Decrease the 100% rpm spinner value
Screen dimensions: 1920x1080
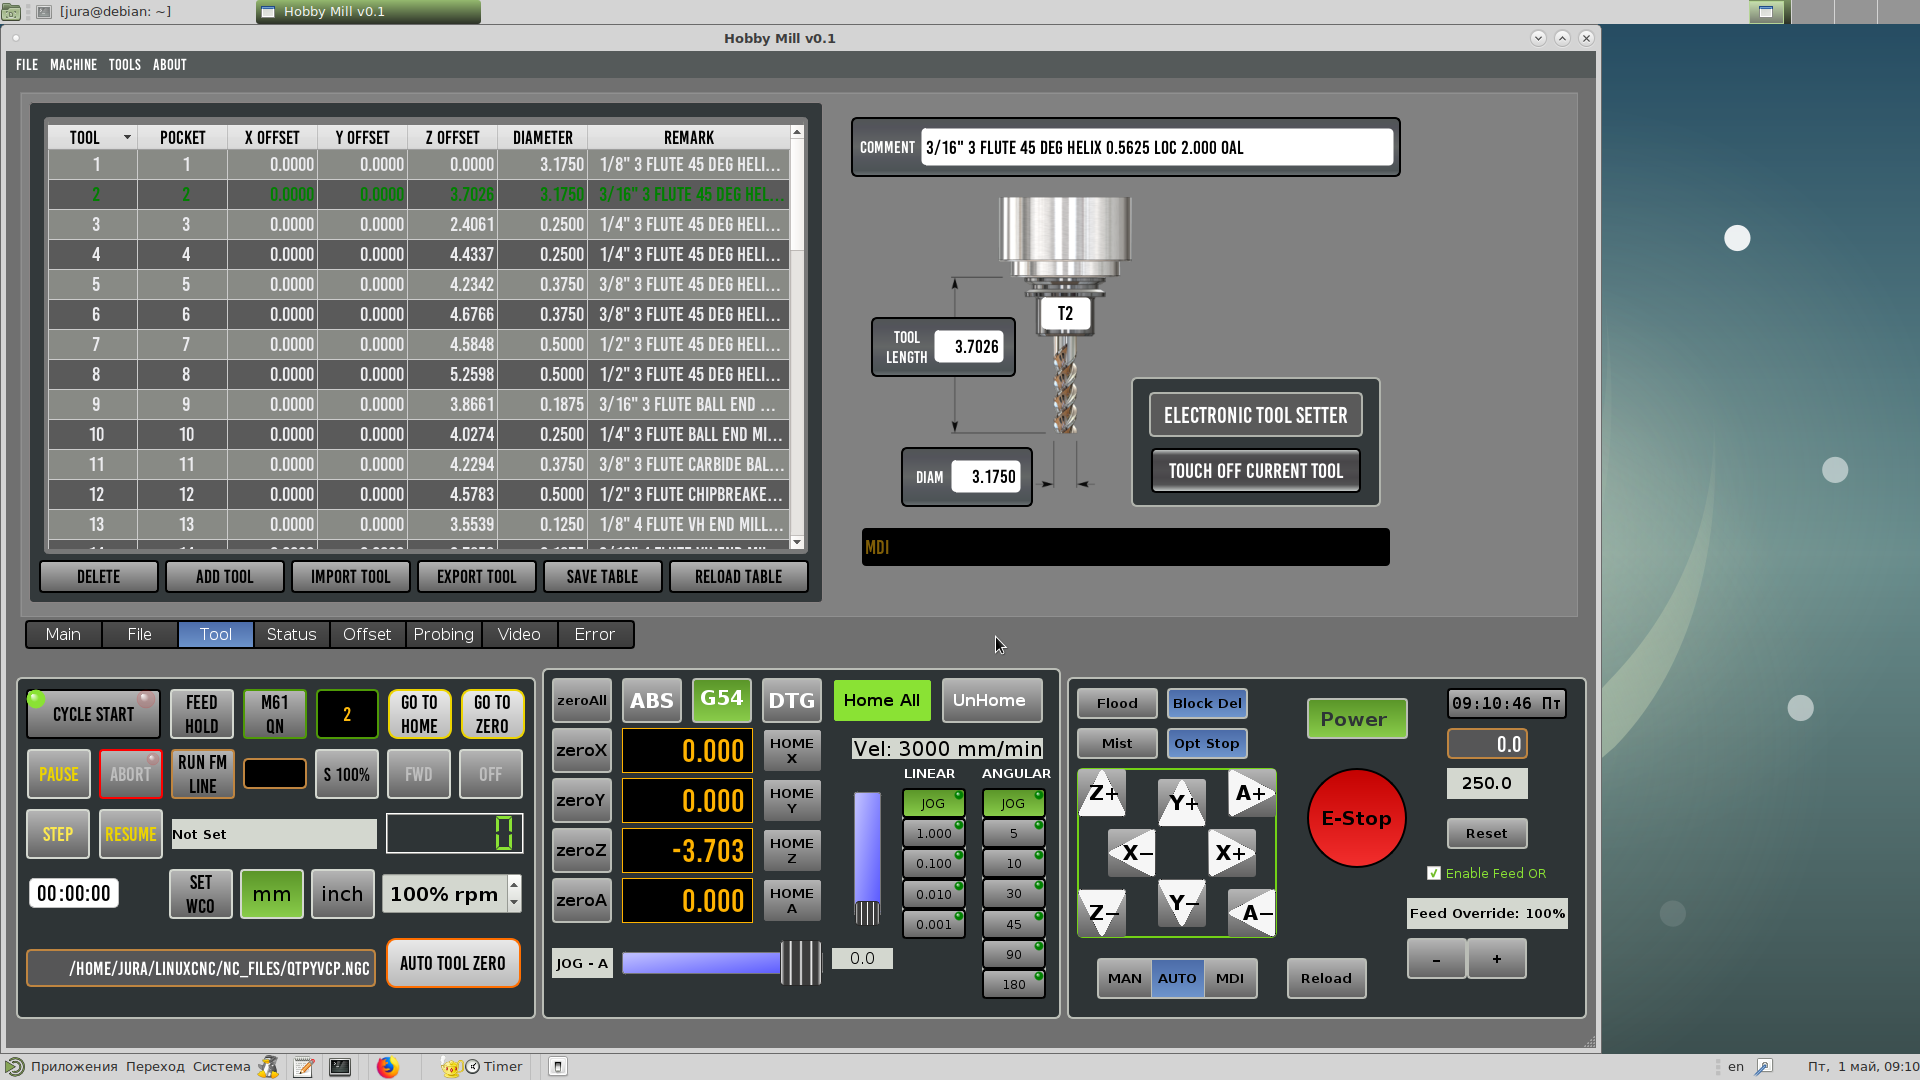pyautogui.click(x=514, y=903)
